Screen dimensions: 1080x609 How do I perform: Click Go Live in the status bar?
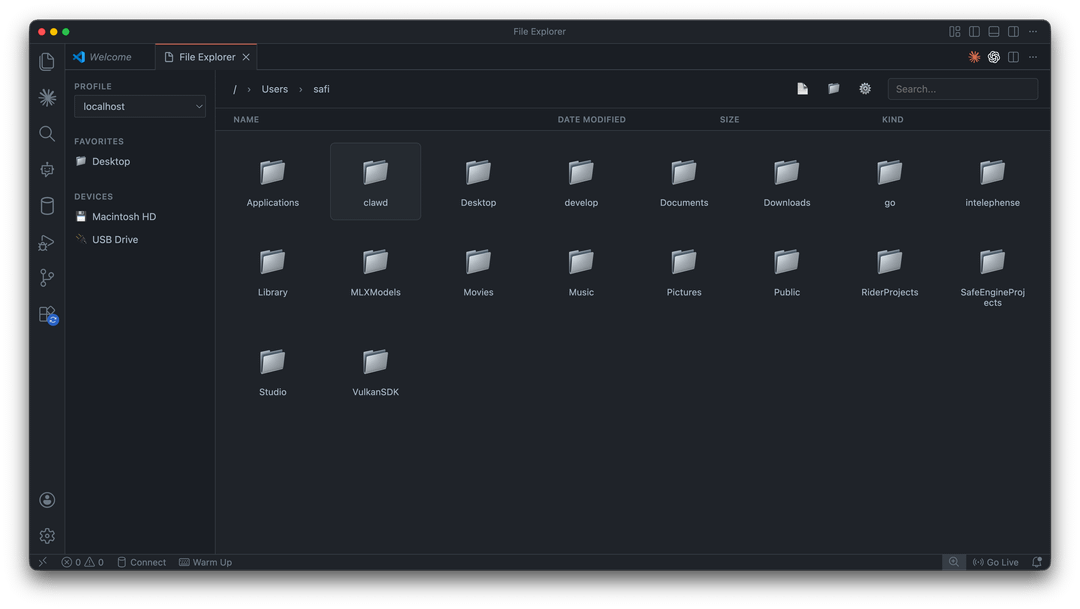[x=995, y=562]
